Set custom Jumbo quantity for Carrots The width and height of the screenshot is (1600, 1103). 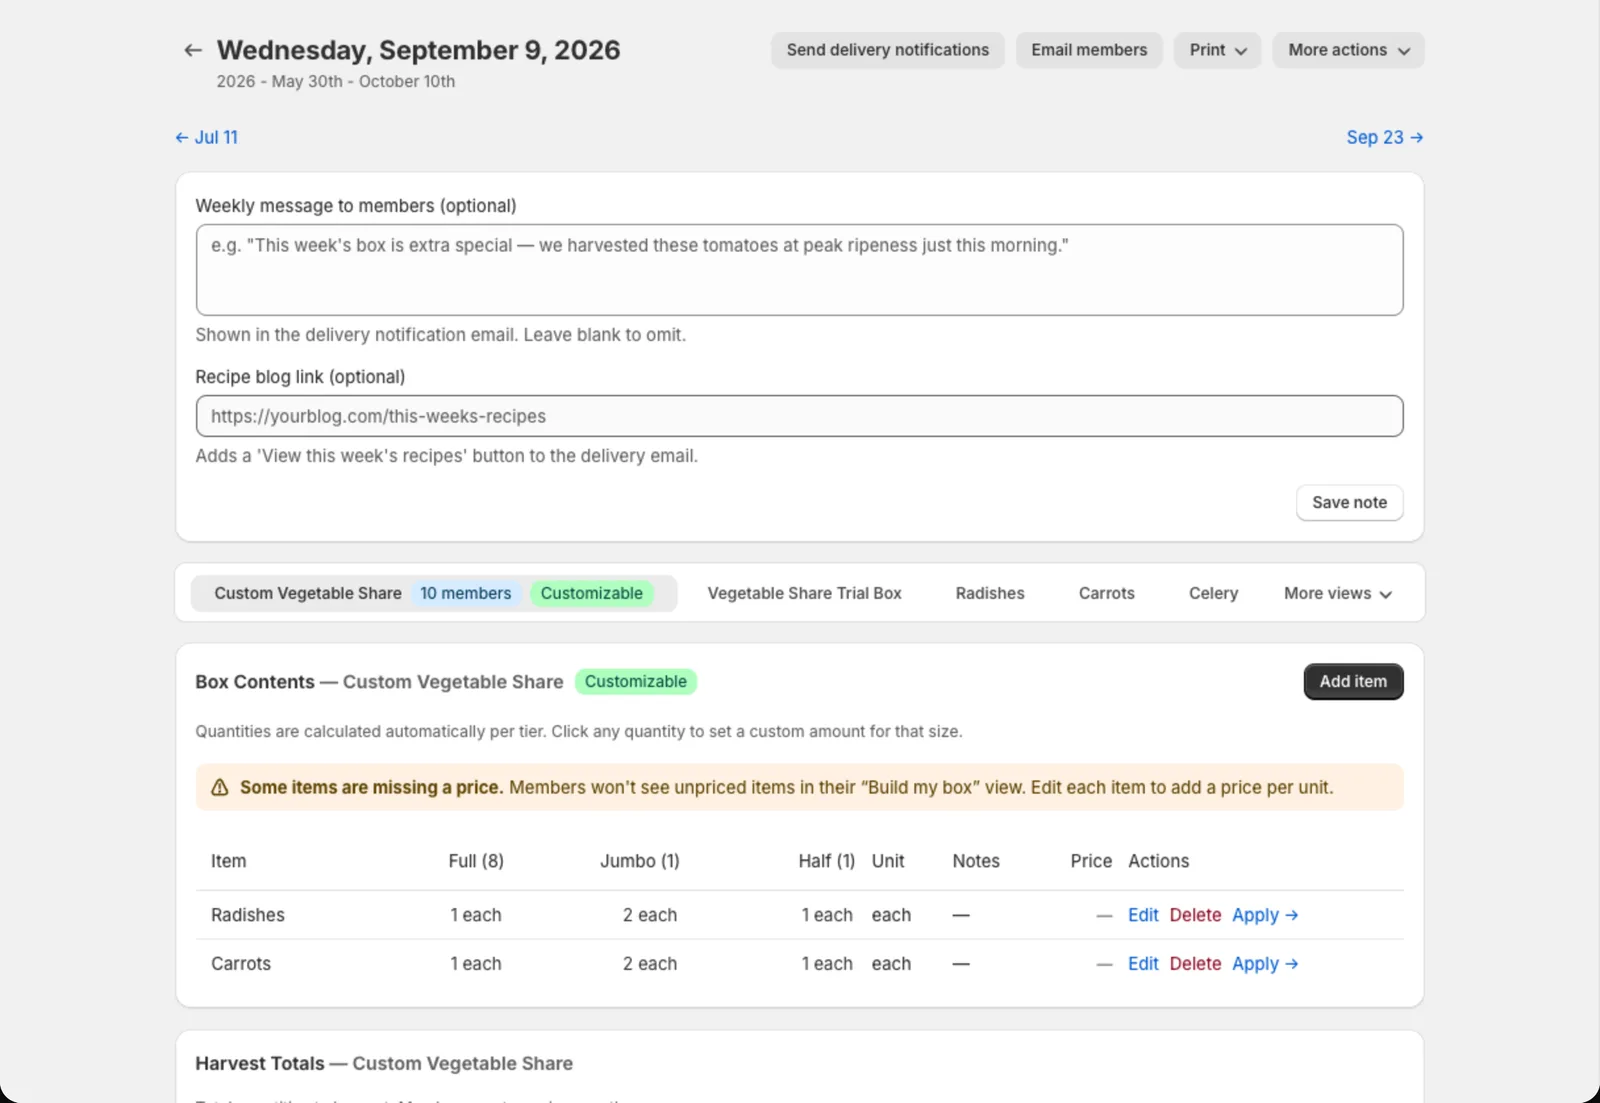click(x=650, y=964)
